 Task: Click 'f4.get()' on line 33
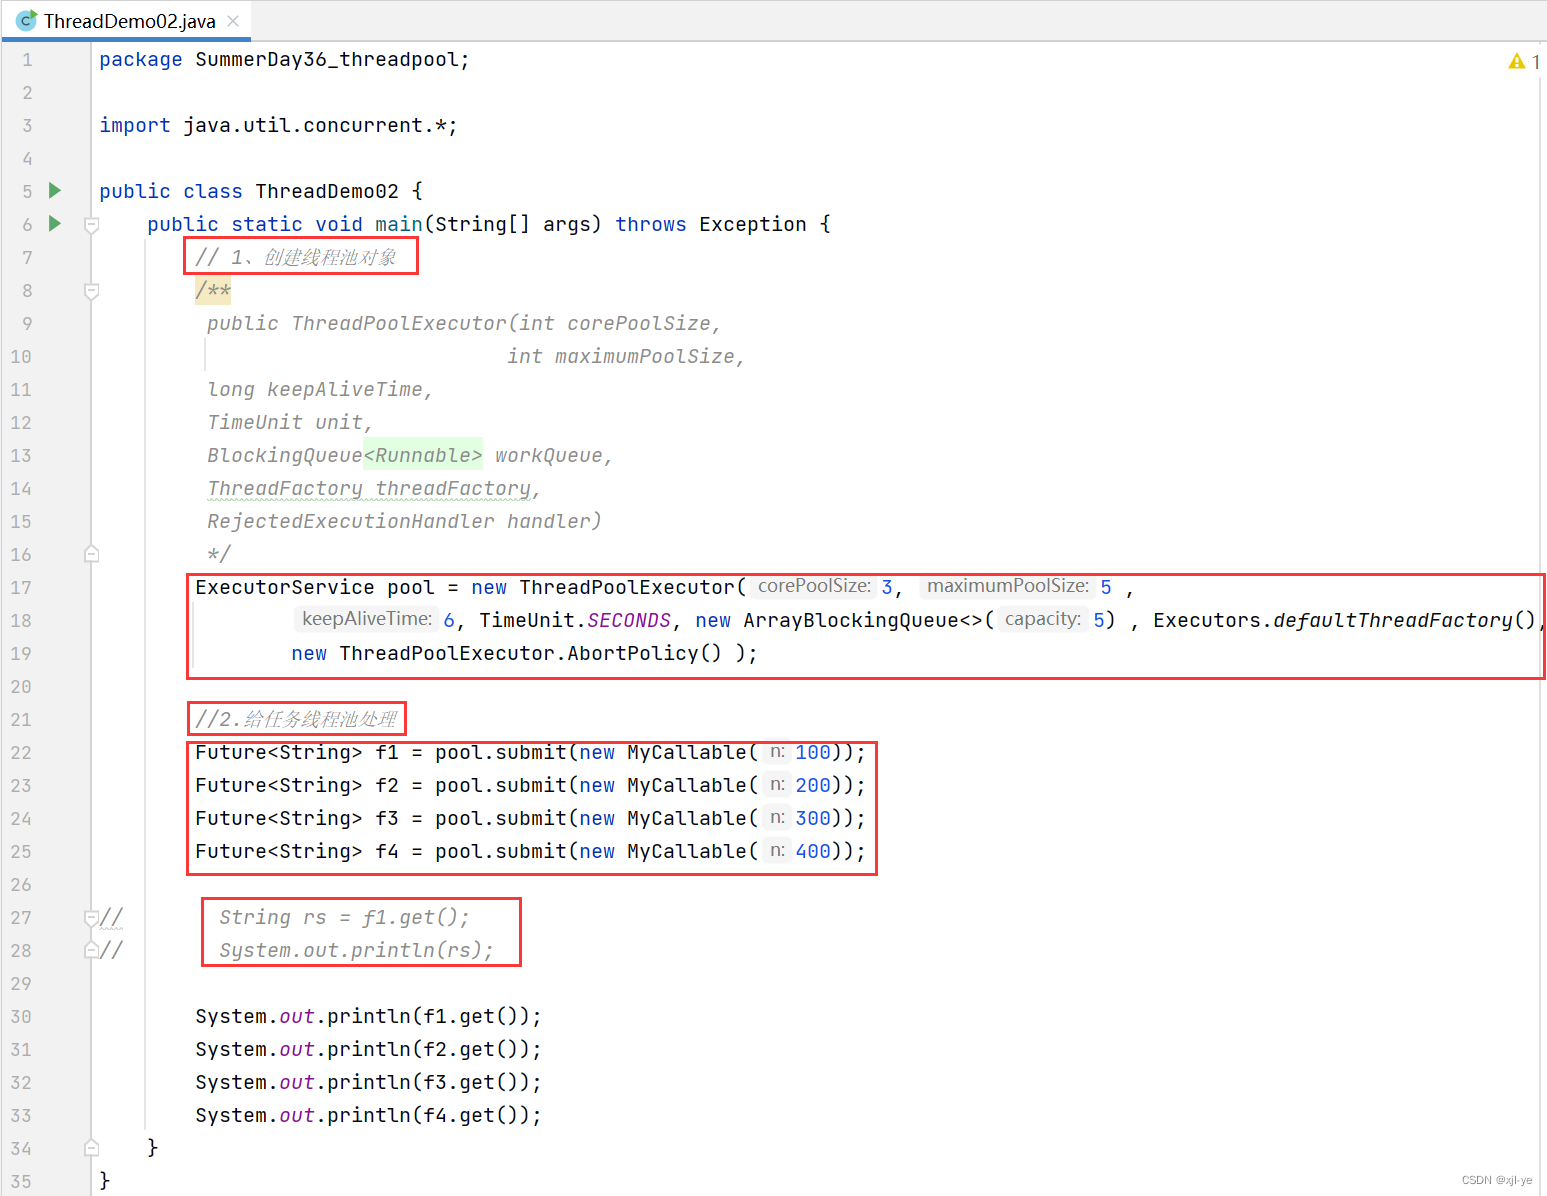coord(471,1116)
